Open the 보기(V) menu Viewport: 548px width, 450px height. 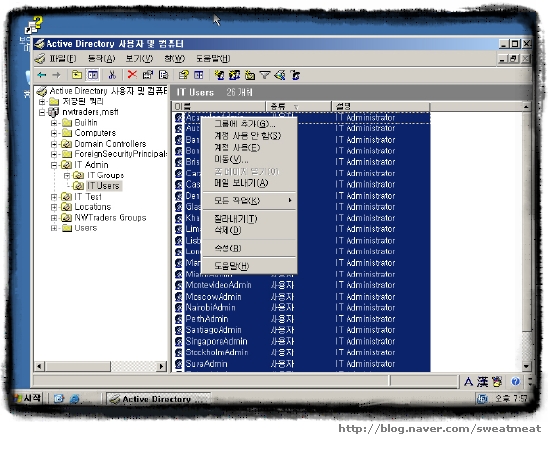pyautogui.click(x=139, y=59)
